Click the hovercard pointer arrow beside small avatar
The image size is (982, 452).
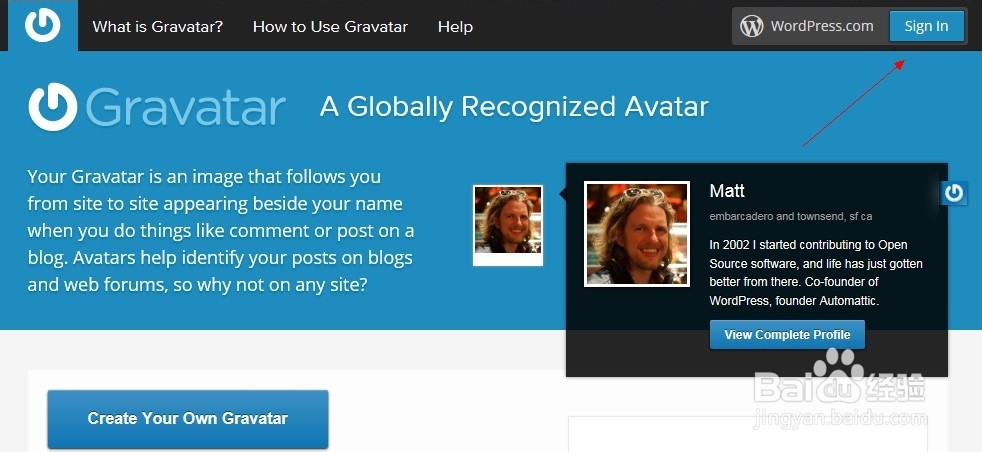562,195
